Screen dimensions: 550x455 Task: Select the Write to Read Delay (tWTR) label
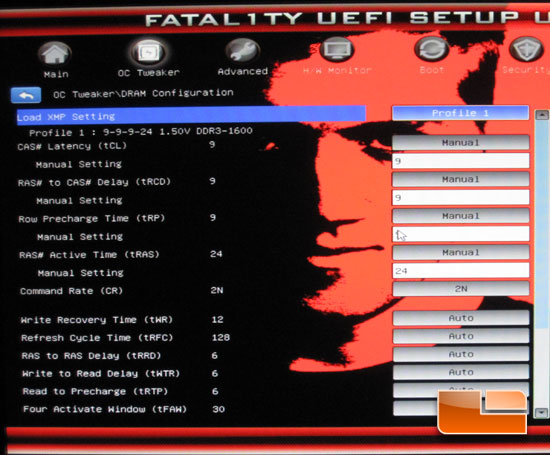pos(101,374)
